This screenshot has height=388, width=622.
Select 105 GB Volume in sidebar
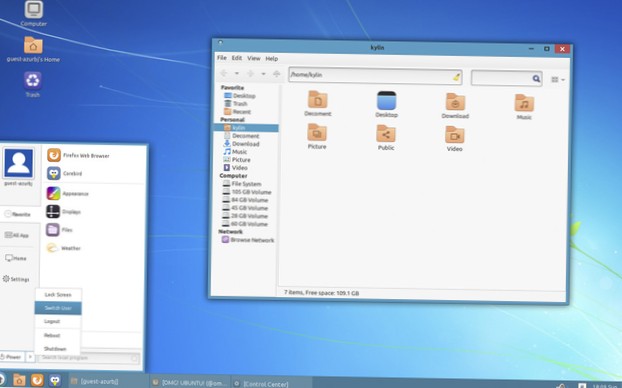click(x=246, y=192)
